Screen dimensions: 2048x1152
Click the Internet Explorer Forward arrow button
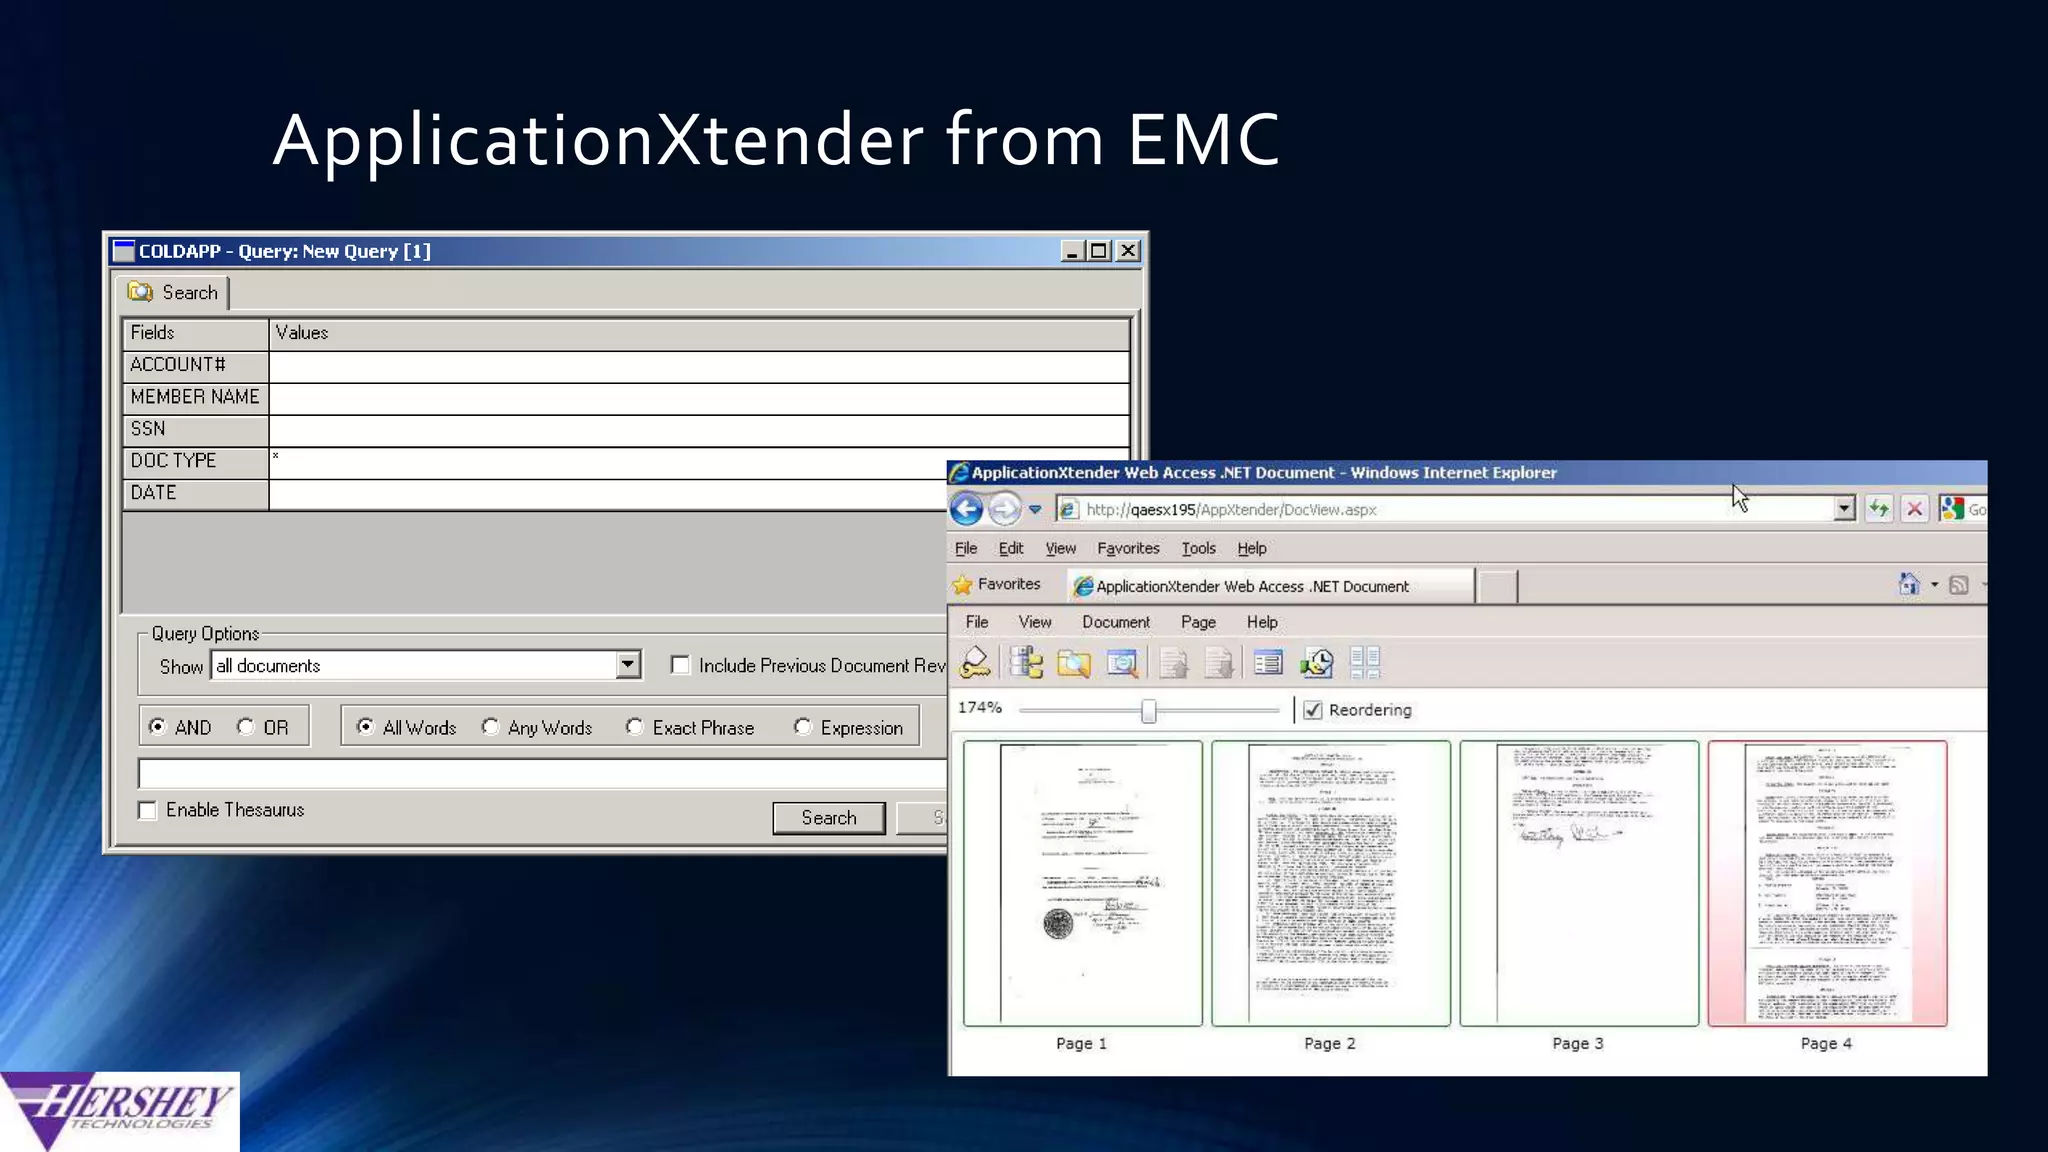coord(1004,509)
